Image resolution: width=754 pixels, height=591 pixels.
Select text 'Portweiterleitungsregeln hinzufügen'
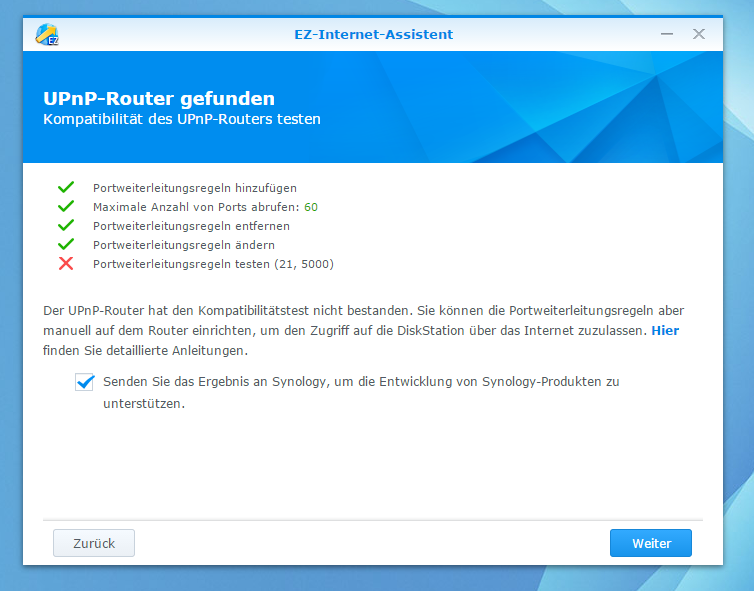coord(195,188)
